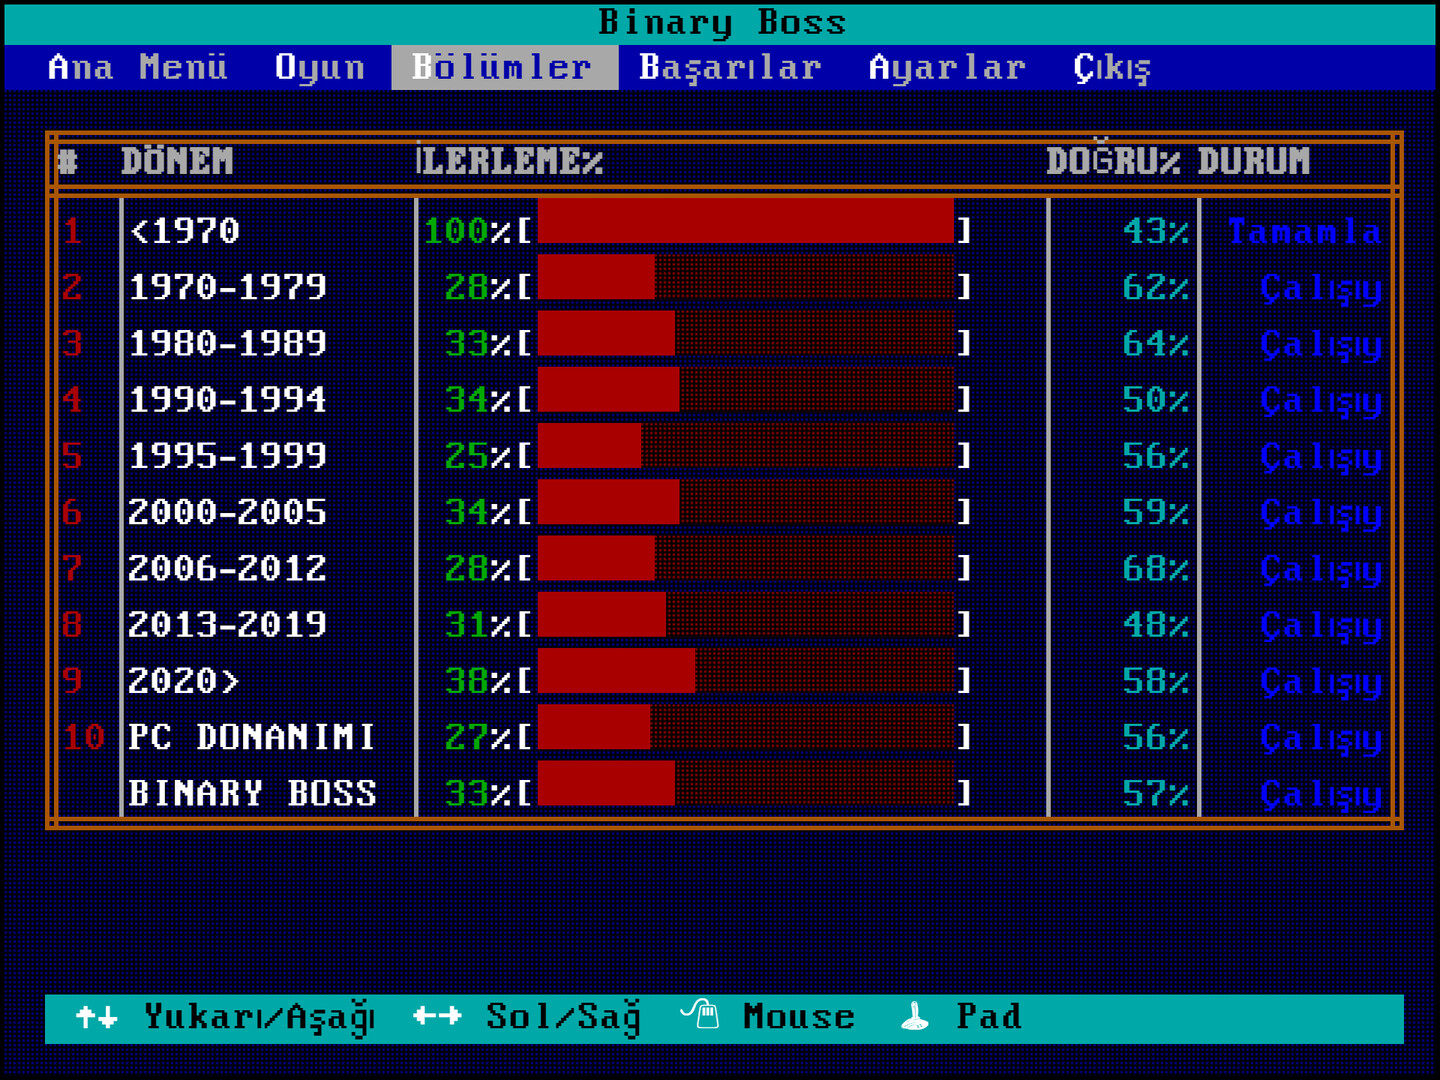Click the mouse icon in status bar
The height and width of the screenshot is (1080, 1440).
tap(701, 1015)
